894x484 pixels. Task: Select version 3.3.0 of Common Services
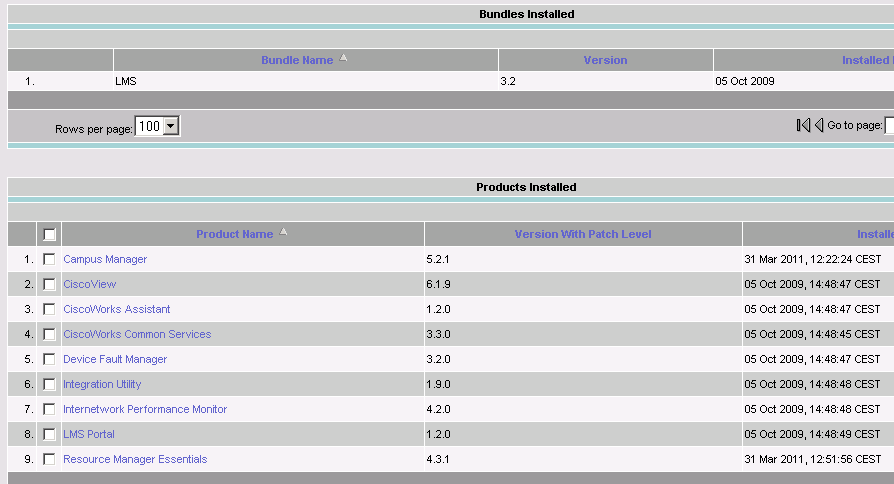(x=438, y=334)
